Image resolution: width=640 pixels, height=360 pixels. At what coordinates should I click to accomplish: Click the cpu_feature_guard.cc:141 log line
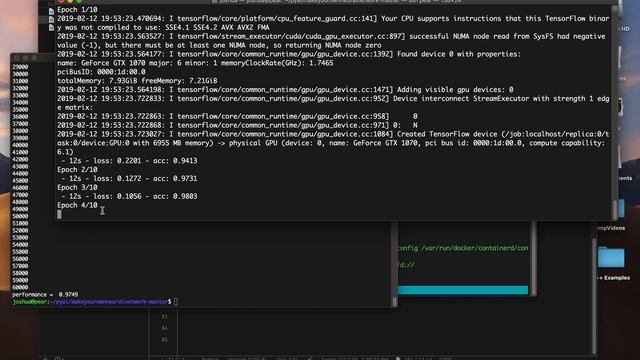click(x=333, y=18)
